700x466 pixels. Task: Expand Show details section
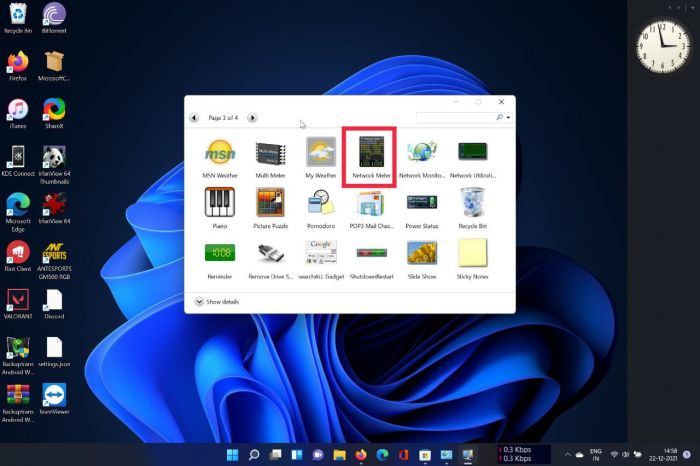[217, 302]
